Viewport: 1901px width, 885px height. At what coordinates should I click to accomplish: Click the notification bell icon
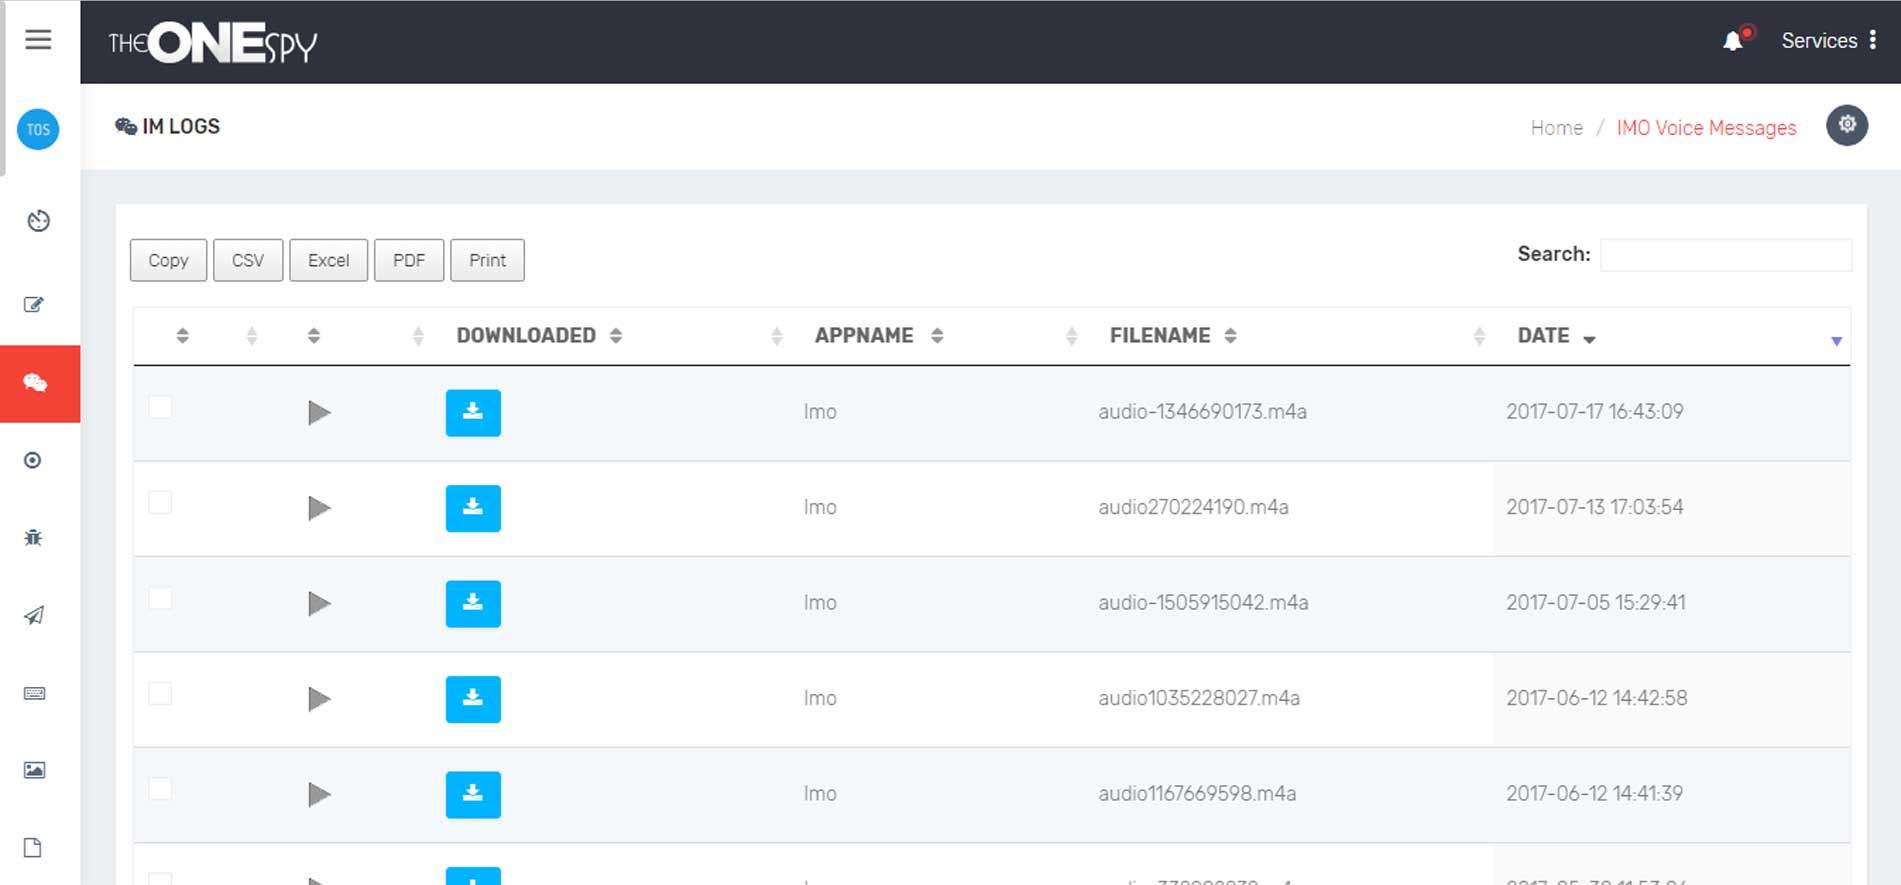pos(1733,41)
